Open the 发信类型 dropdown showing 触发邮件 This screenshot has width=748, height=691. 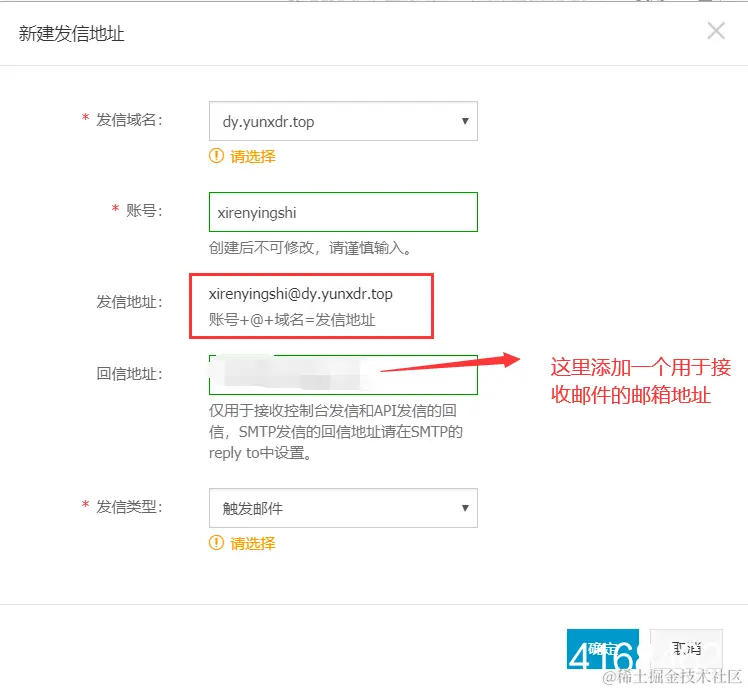(x=343, y=508)
